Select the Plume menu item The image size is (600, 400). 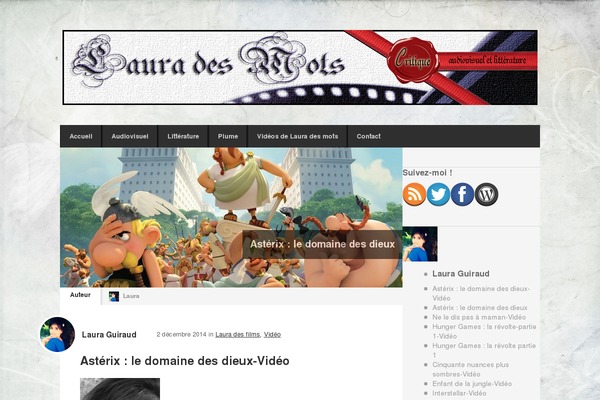pyautogui.click(x=228, y=136)
